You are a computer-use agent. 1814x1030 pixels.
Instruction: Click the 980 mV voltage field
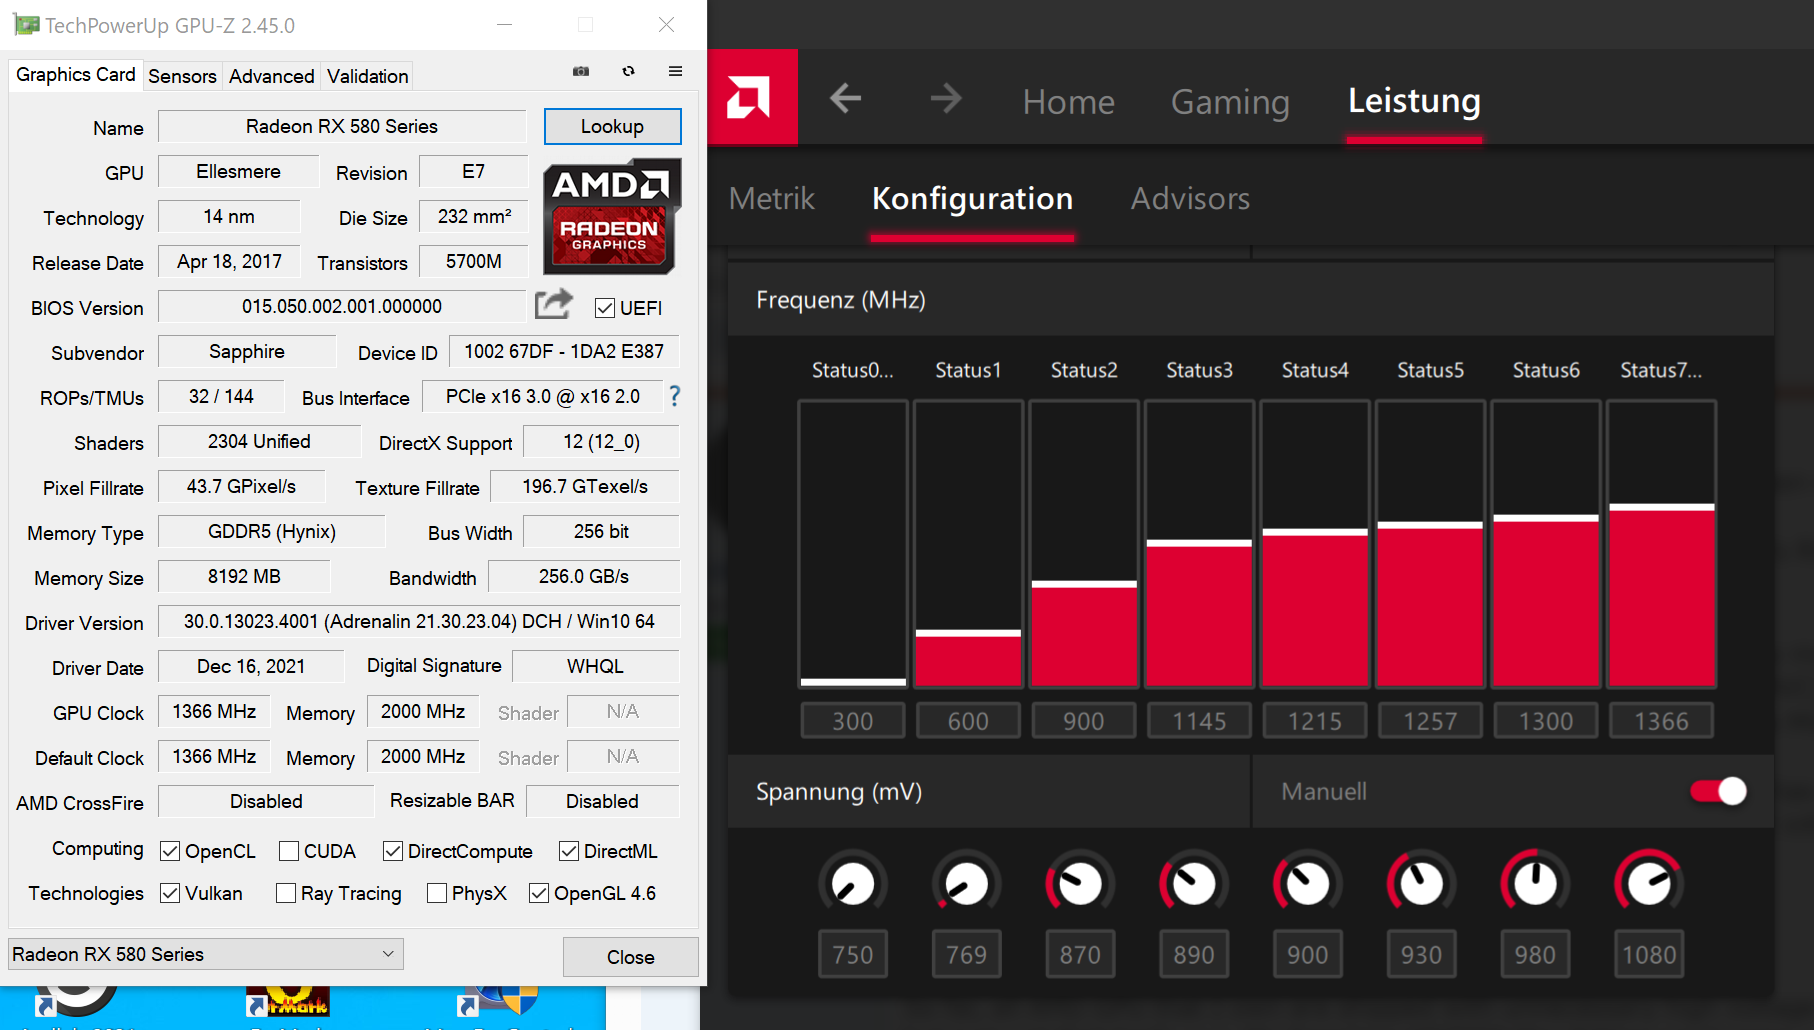pos(1535,955)
